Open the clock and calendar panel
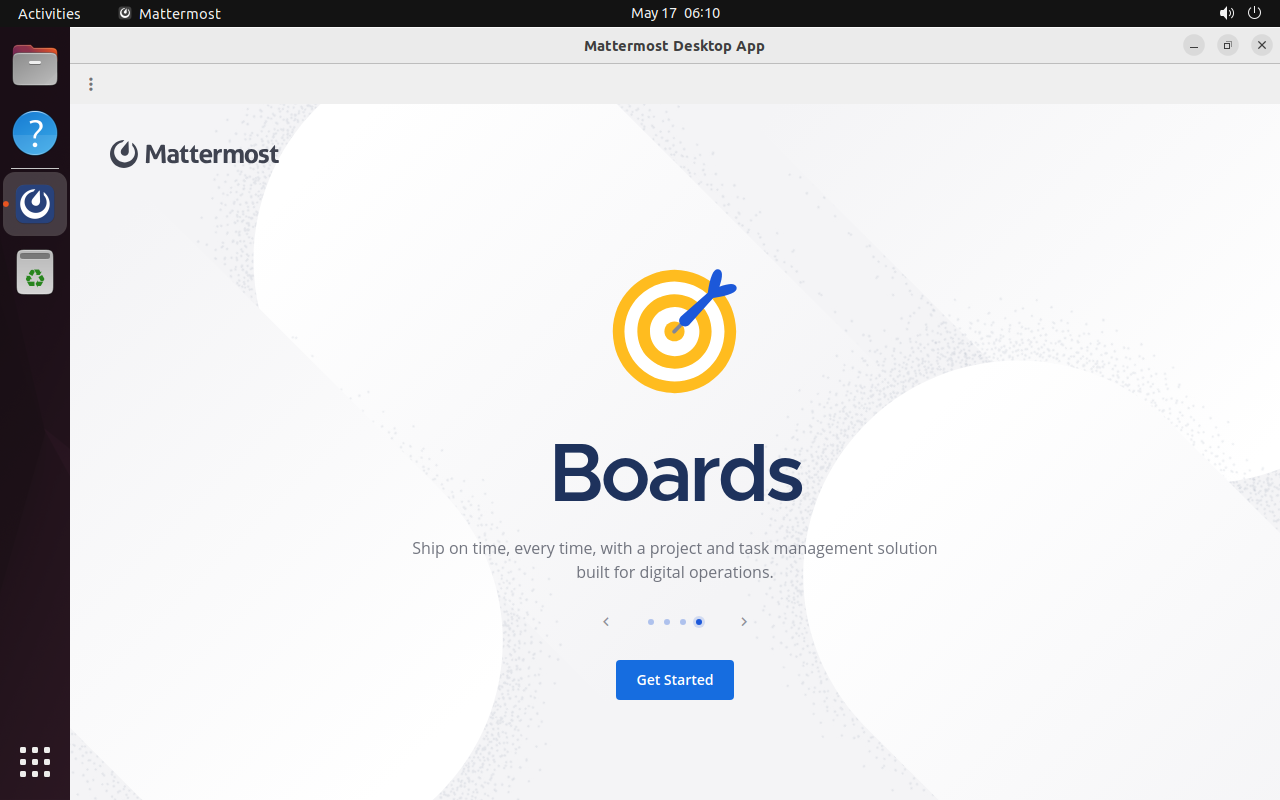1280x800 pixels. click(675, 13)
